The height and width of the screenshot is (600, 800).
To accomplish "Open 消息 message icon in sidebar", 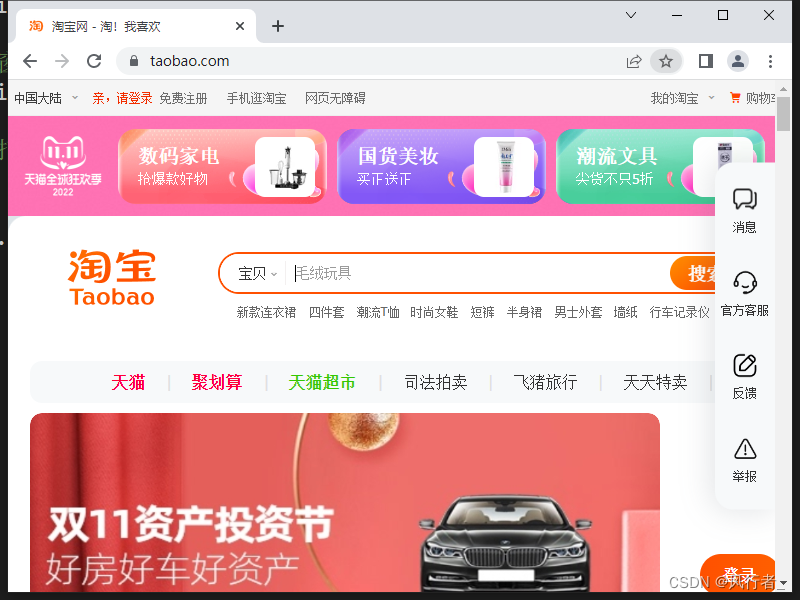I will [744, 210].
